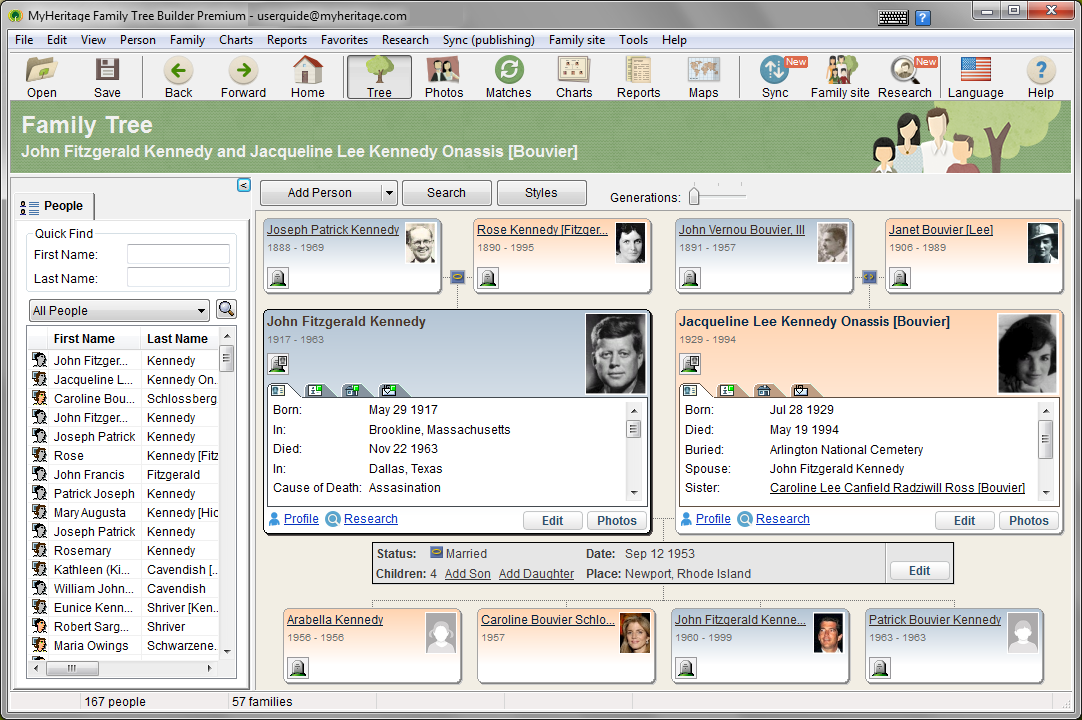This screenshot has height=720, width=1082.
Task: Open the Person menu
Action: click(138, 40)
